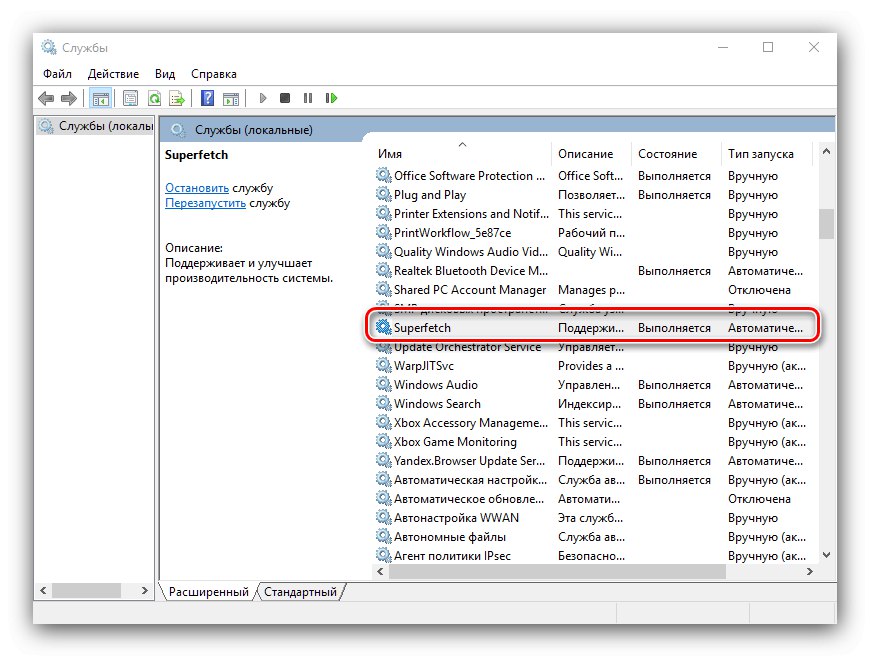Click the 'Provides a ...' description of WarpJITSvc
Image resolution: width=870 pixels, height=657 pixels.
click(x=591, y=366)
